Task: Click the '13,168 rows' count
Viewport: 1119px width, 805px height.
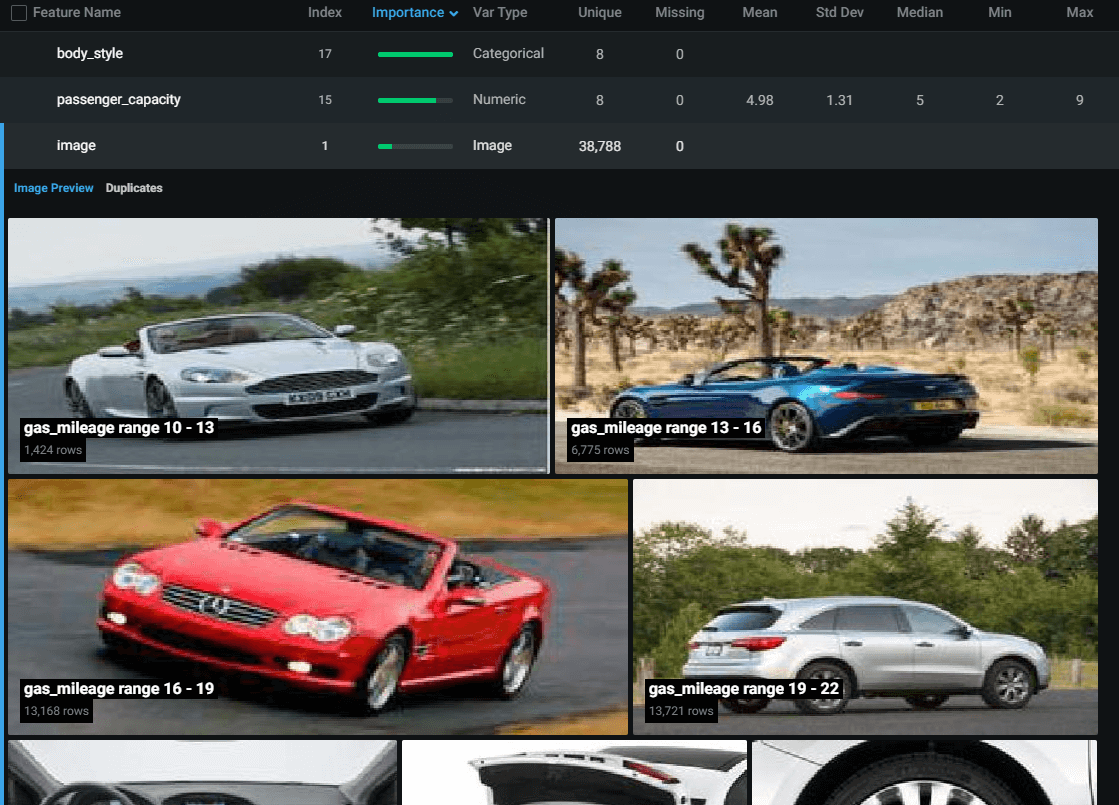Action: tap(56, 712)
